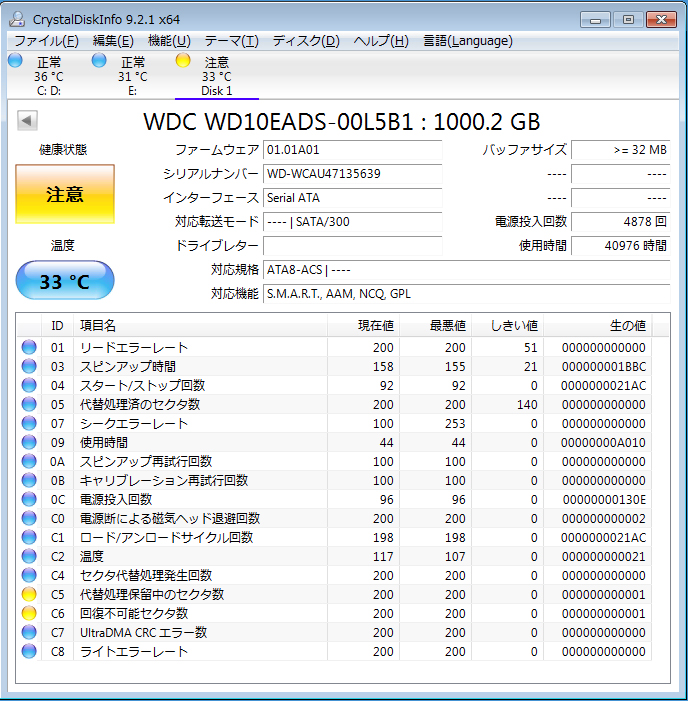The image size is (688, 701).
Task: Click the blue status icon for C: D: drive
Action: pyautogui.click(x=15, y=61)
